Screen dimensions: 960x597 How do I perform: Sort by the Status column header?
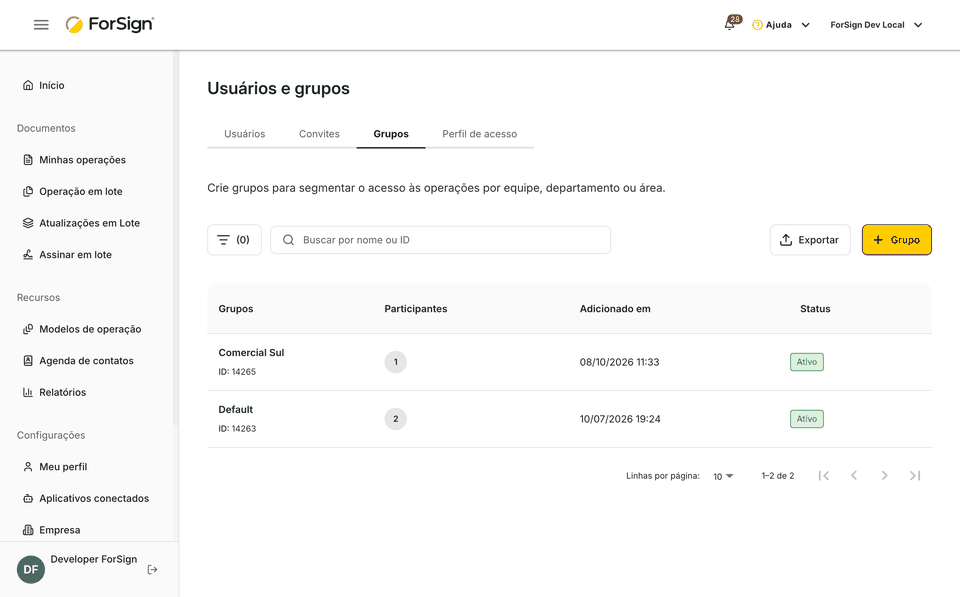coord(815,309)
